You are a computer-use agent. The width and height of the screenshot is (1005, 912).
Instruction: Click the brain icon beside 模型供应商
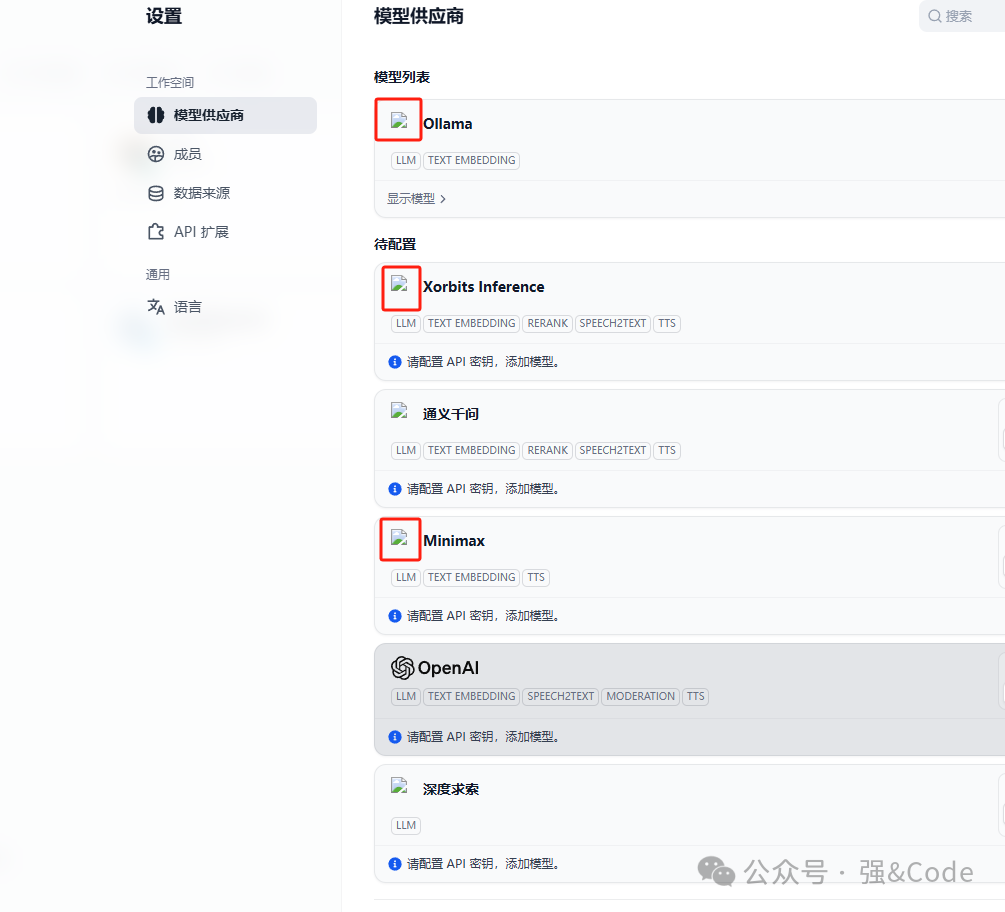(x=156, y=115)
